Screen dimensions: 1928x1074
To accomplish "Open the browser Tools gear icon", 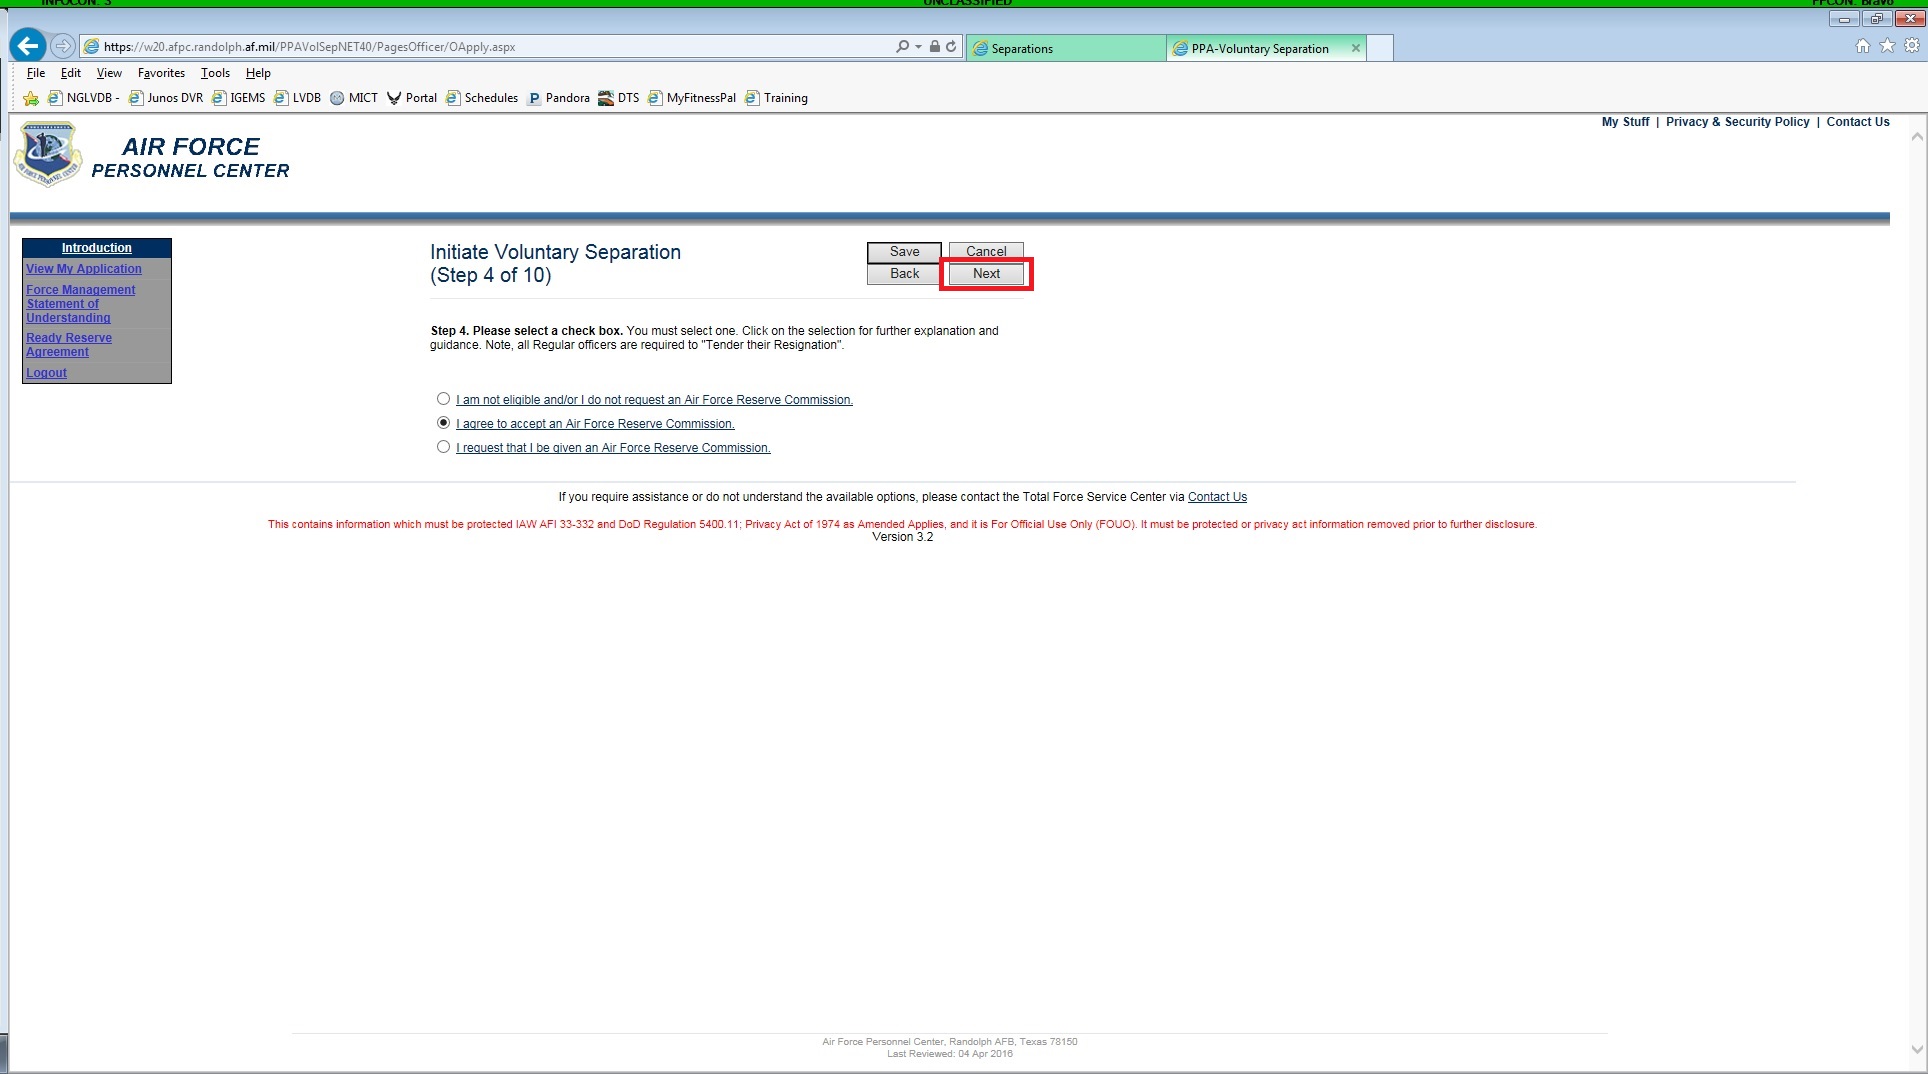I will click(1911, 46).
